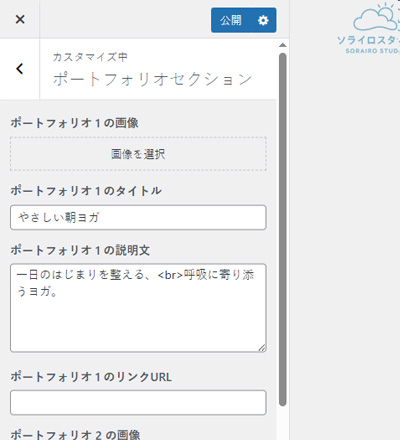This screenshot has width=400, height=440.
Task: Click the ポートフォリオセクション heading
Action: (x=152, y=79)
